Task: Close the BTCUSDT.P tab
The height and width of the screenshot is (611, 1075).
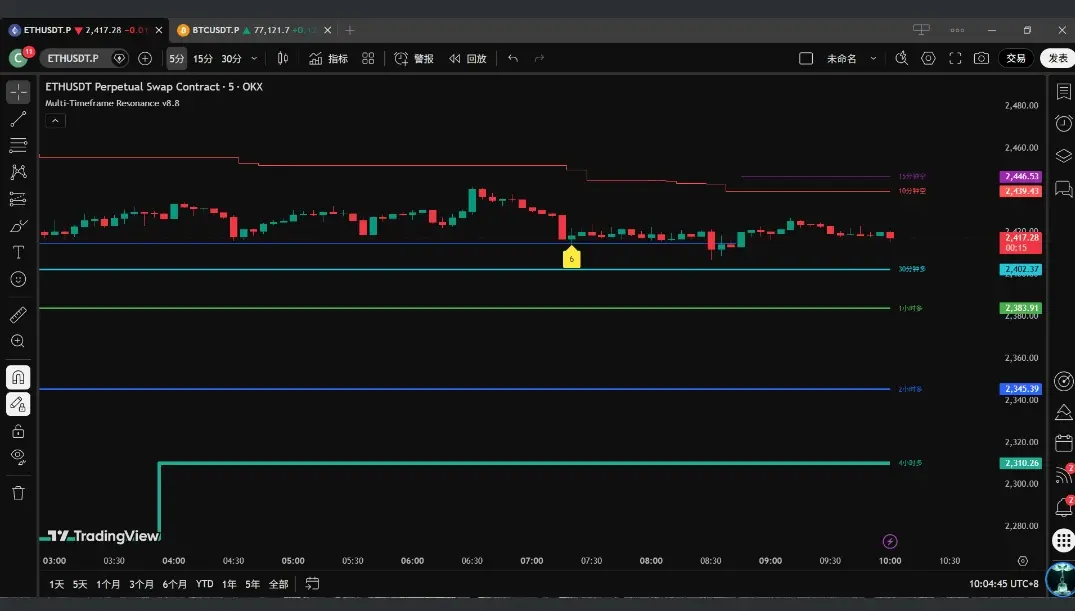Action: tap(328, 30)
